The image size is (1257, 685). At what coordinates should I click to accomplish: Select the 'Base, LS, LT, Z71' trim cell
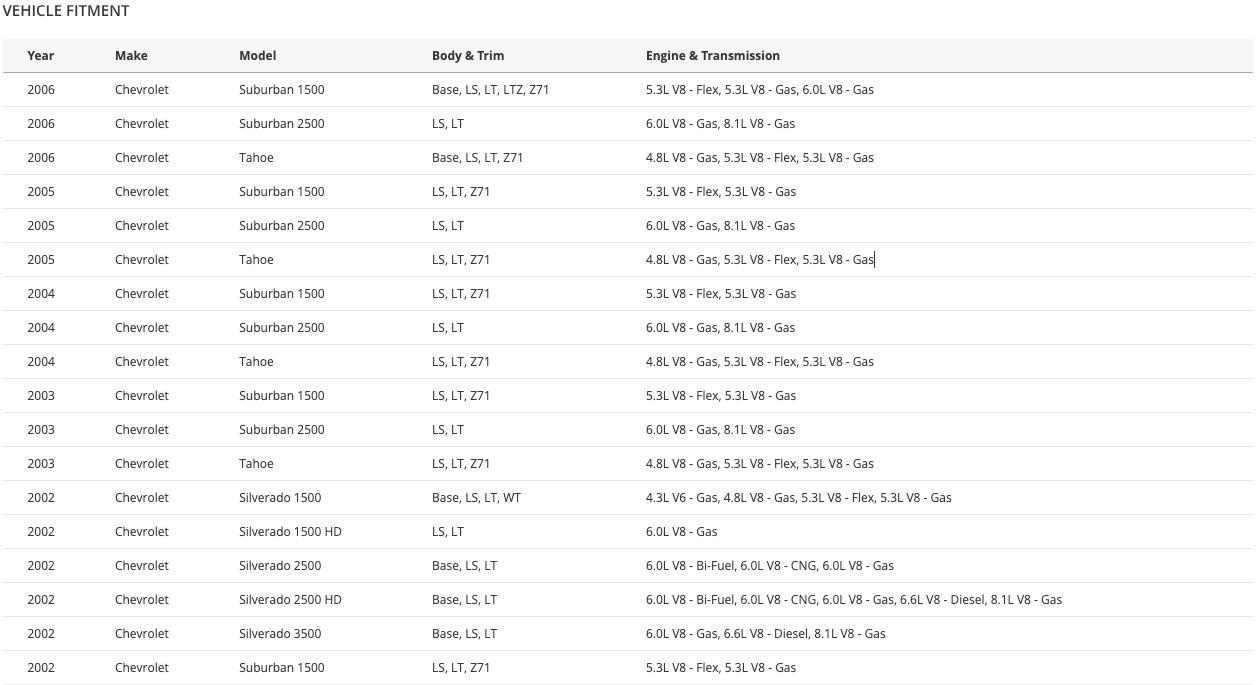(x=477, y=158)
